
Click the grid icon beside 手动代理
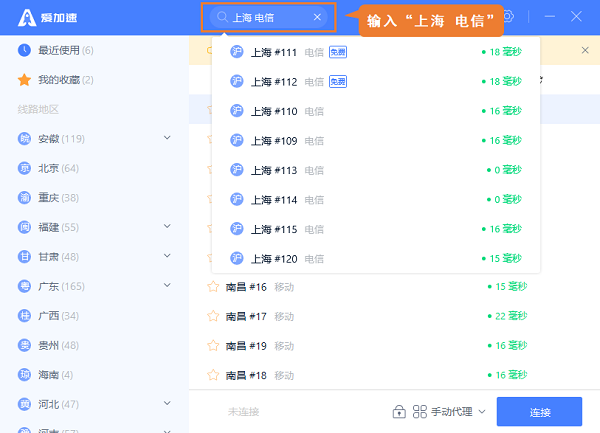(419, 412)
